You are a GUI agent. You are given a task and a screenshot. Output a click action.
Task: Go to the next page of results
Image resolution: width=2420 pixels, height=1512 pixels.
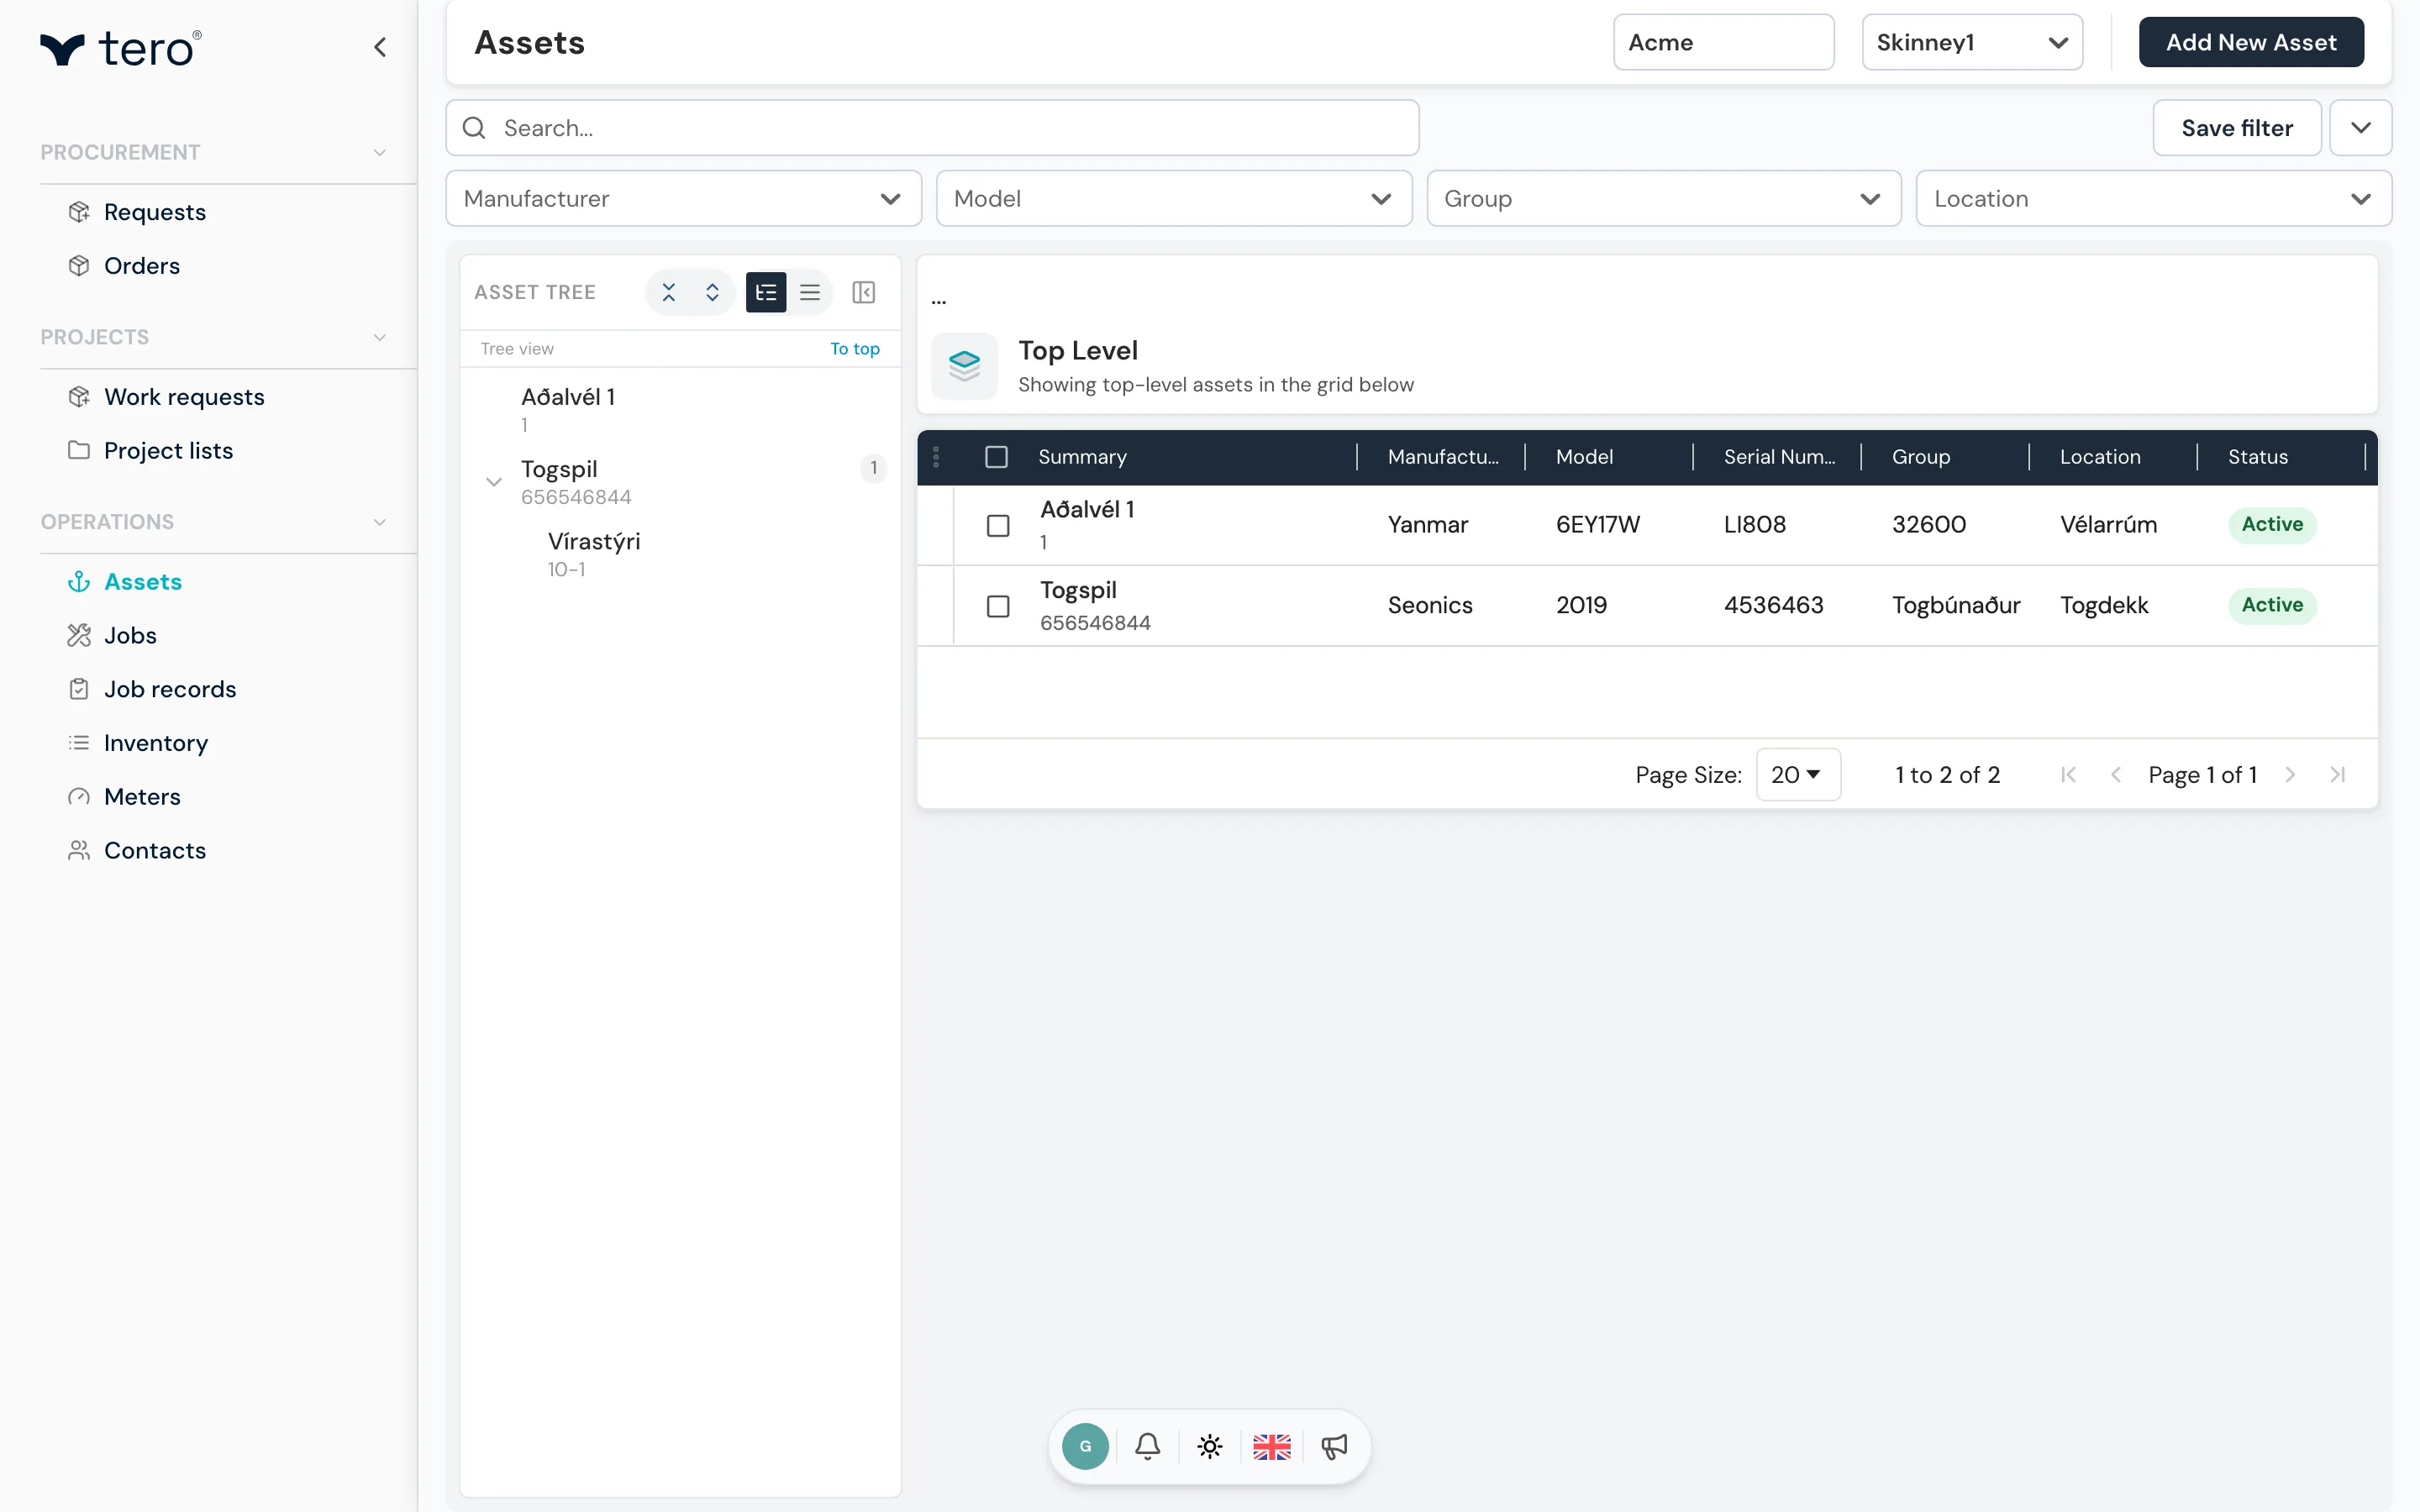(x=2290, y=774)
